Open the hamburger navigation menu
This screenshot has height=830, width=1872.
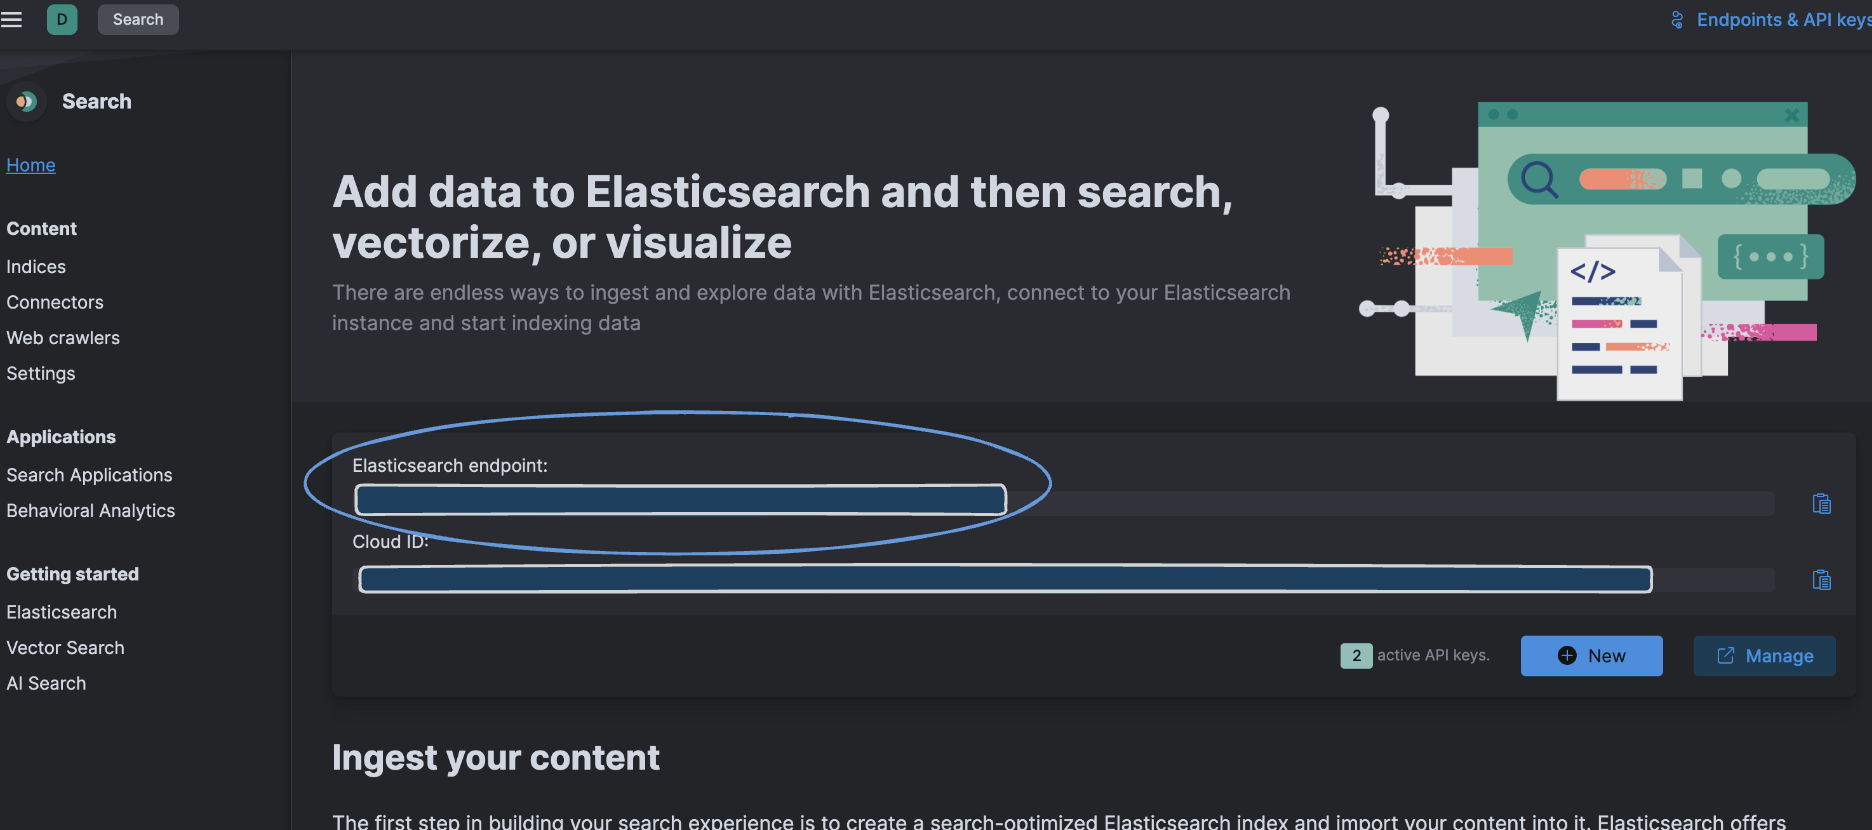pyautogui.click(x=12, y=20)
